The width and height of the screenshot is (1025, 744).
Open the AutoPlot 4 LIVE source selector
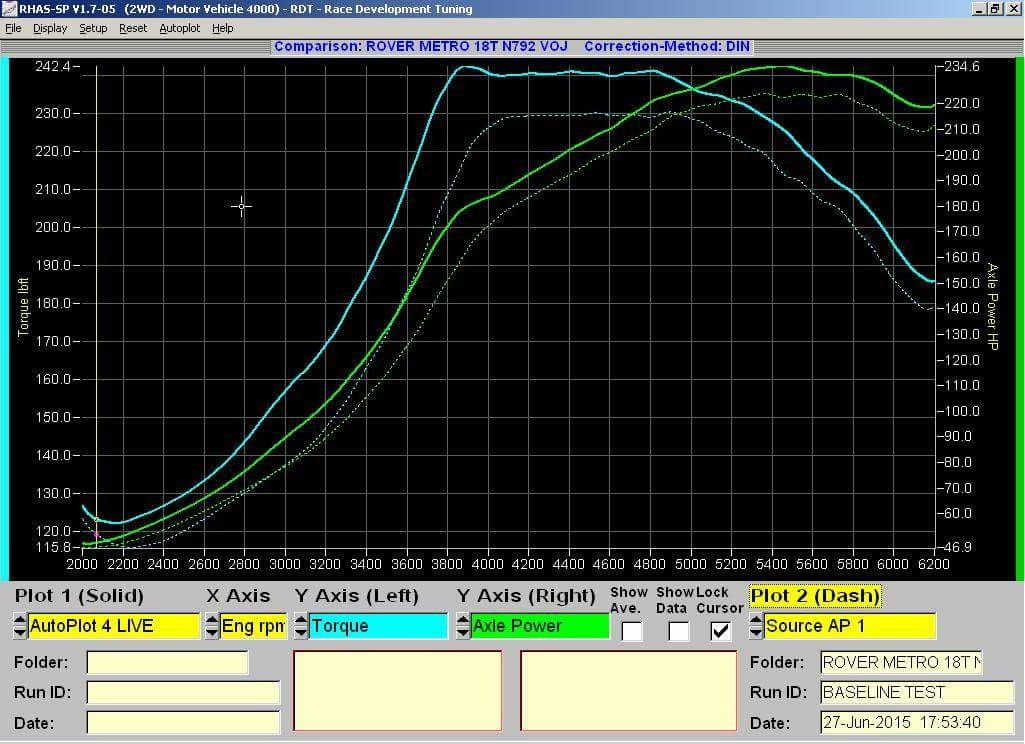point(114,627)
